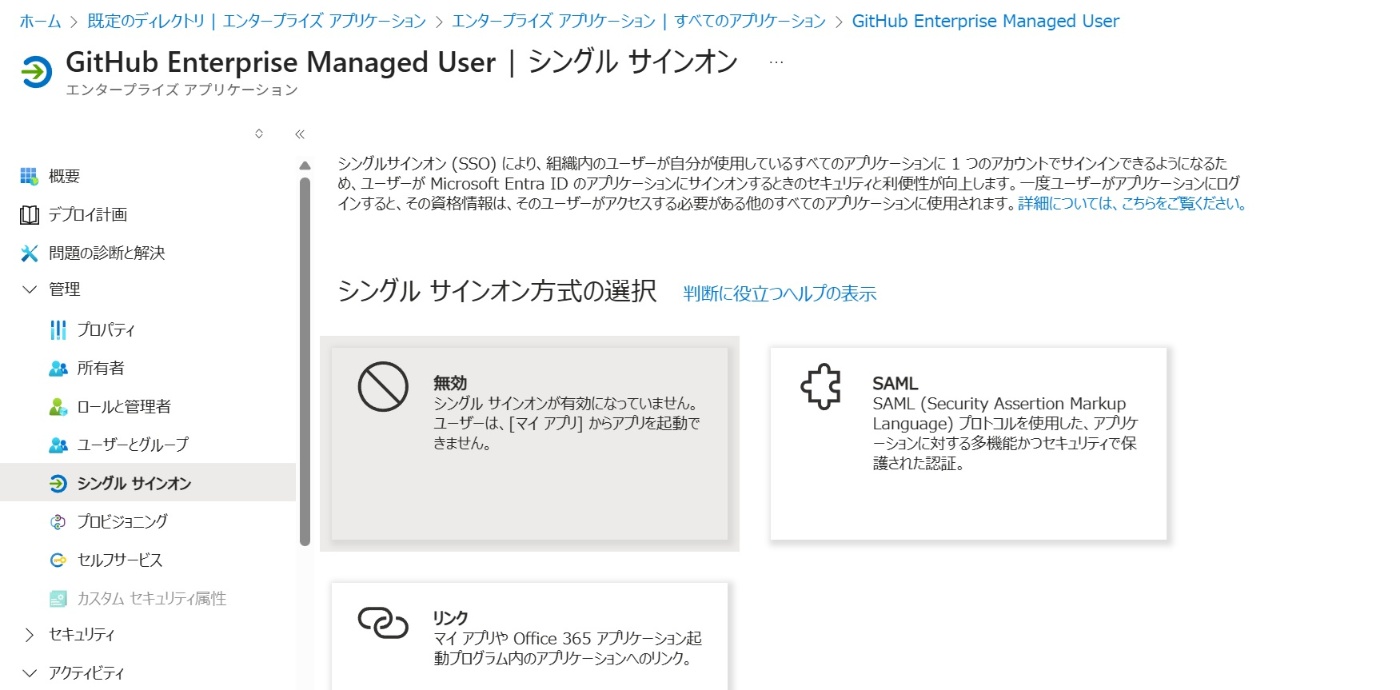The image size is (1400, 690).
Task: Choose the 無効 sign-on method card
Action: click(530, 444)
